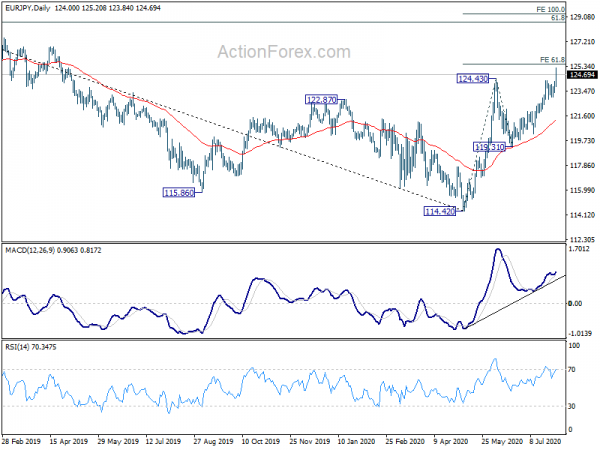This screenshot has height=450, width=600.
Task: Click the RSI 70 overbought level label
Action: click(x=572, y=370)
